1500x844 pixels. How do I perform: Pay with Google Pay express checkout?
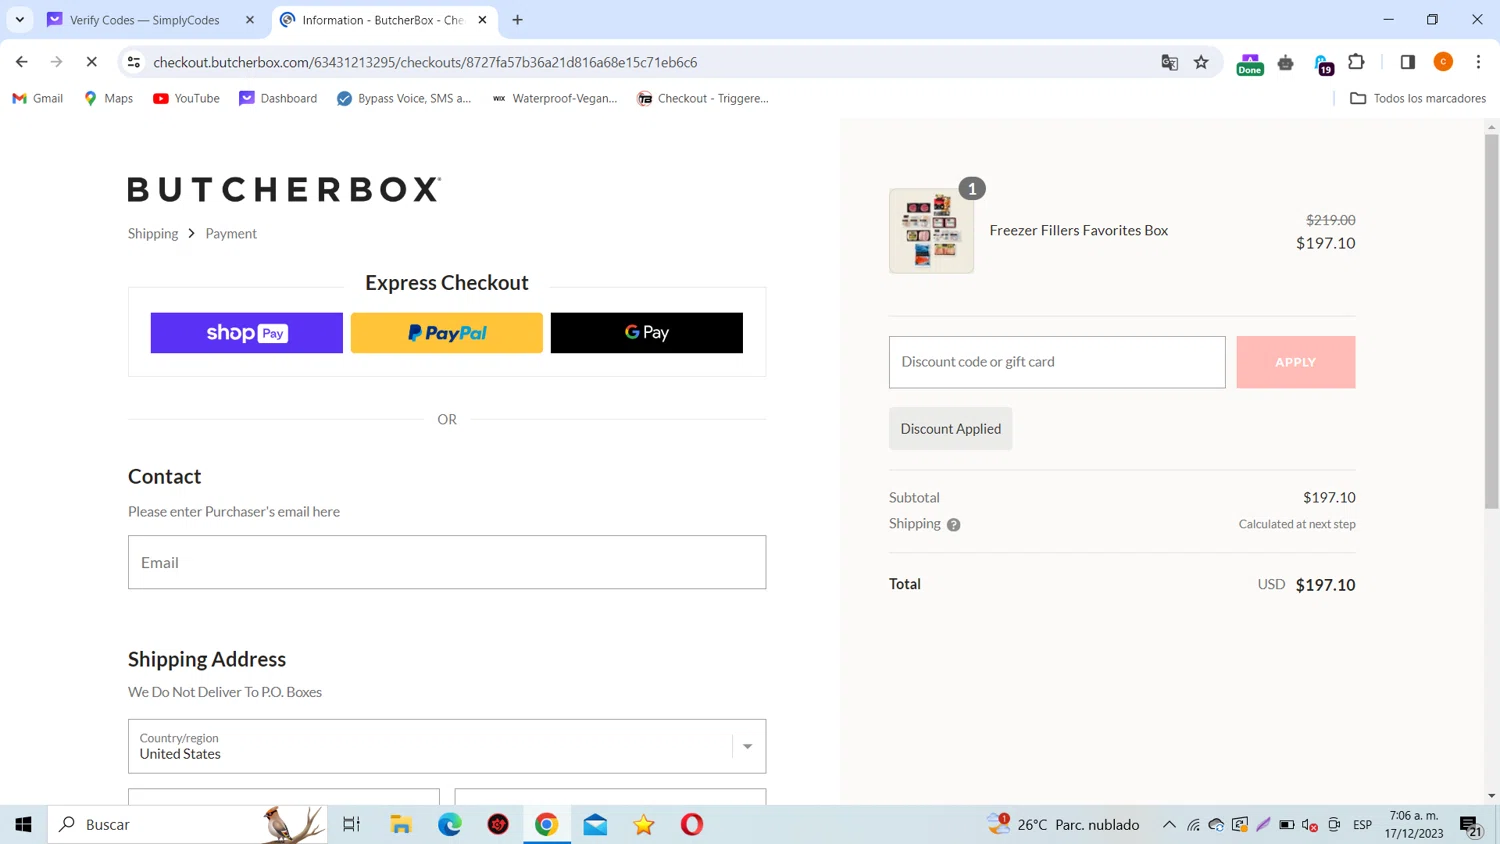pyautogui.click(x=647, y=333)
